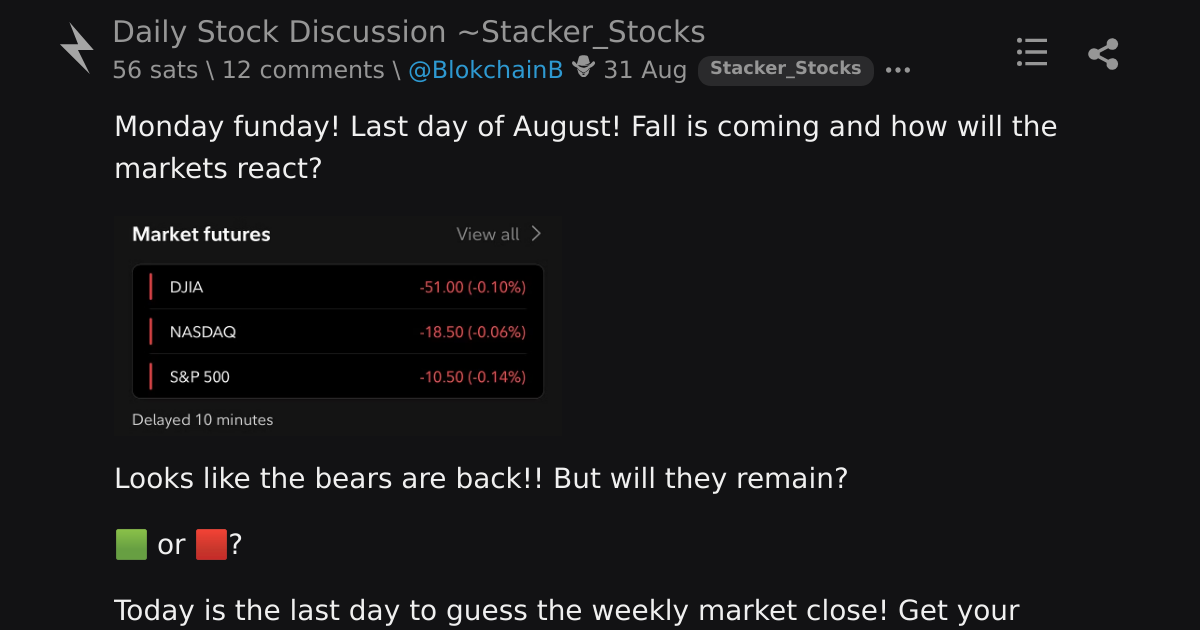Click the share icon
1200x630 pixels.
pos(1103,53)
